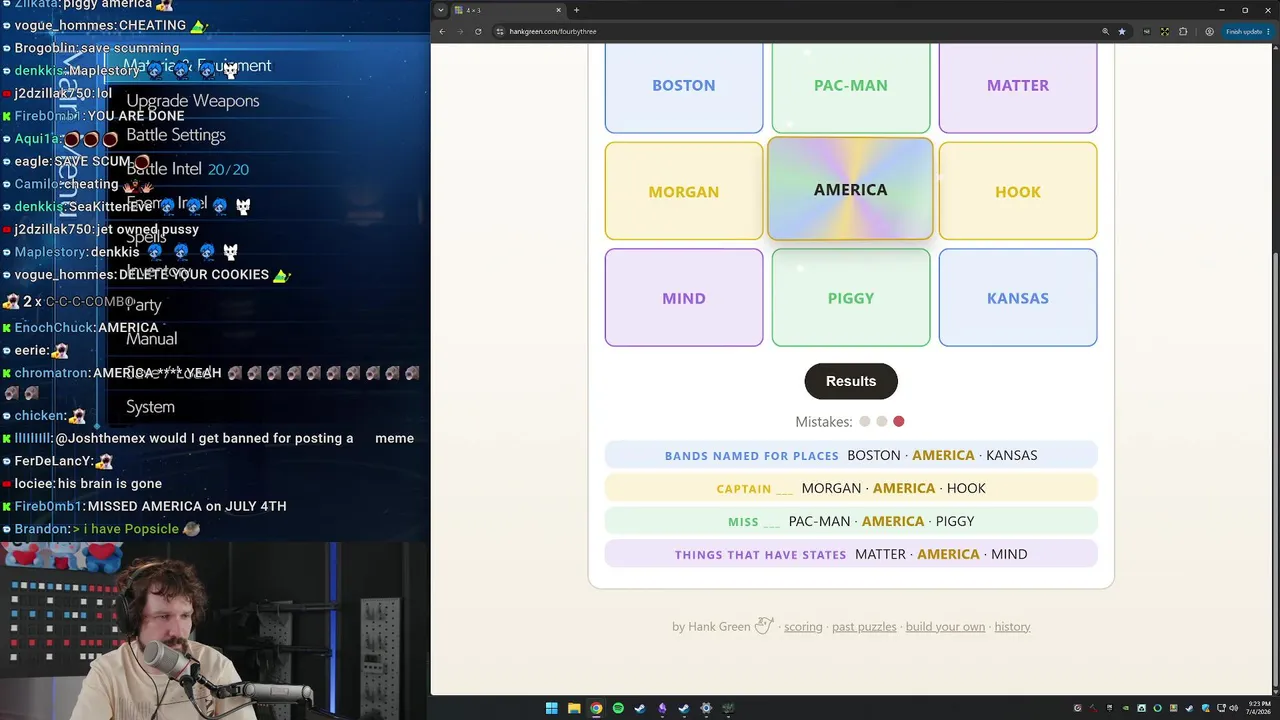Expand the tab search dropdown
This screenshot has width=1280, height=720.
(440, 10)
